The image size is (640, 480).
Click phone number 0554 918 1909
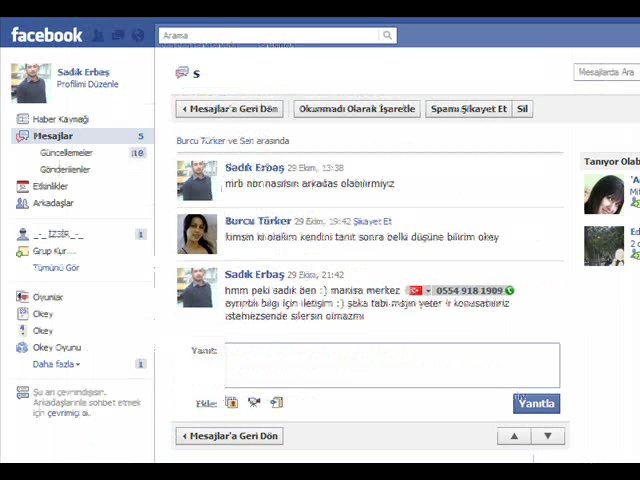click(469, 291)
